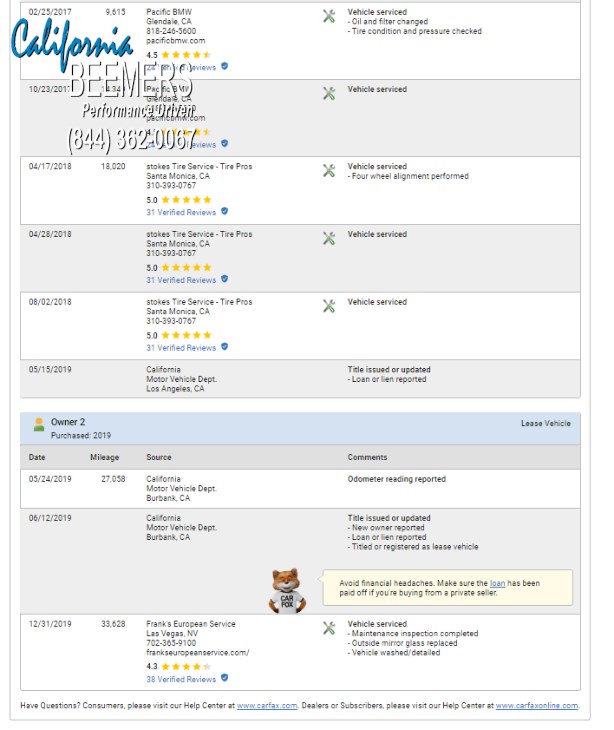Click the frankseuropeanservice.com website text
Viewport: 614px width, 730px height.
tap(197, 652)
